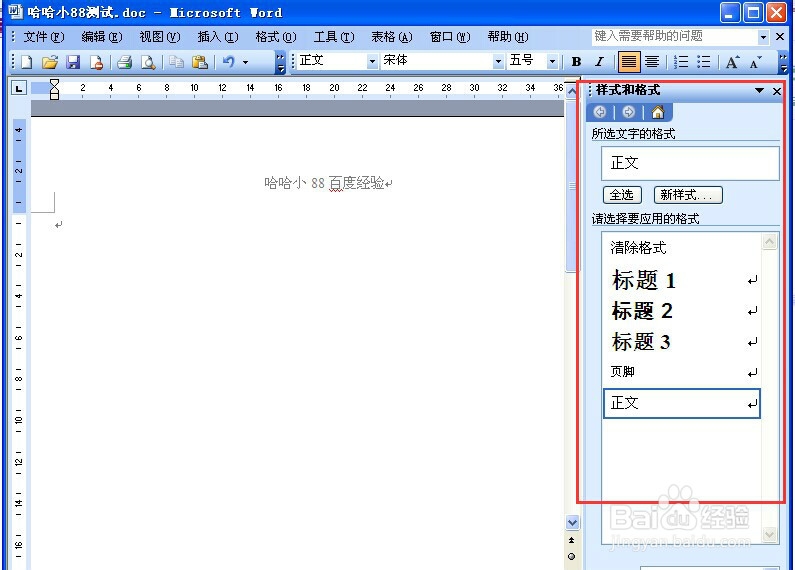Open the font dropdown showing 宋体

(498, 61)
